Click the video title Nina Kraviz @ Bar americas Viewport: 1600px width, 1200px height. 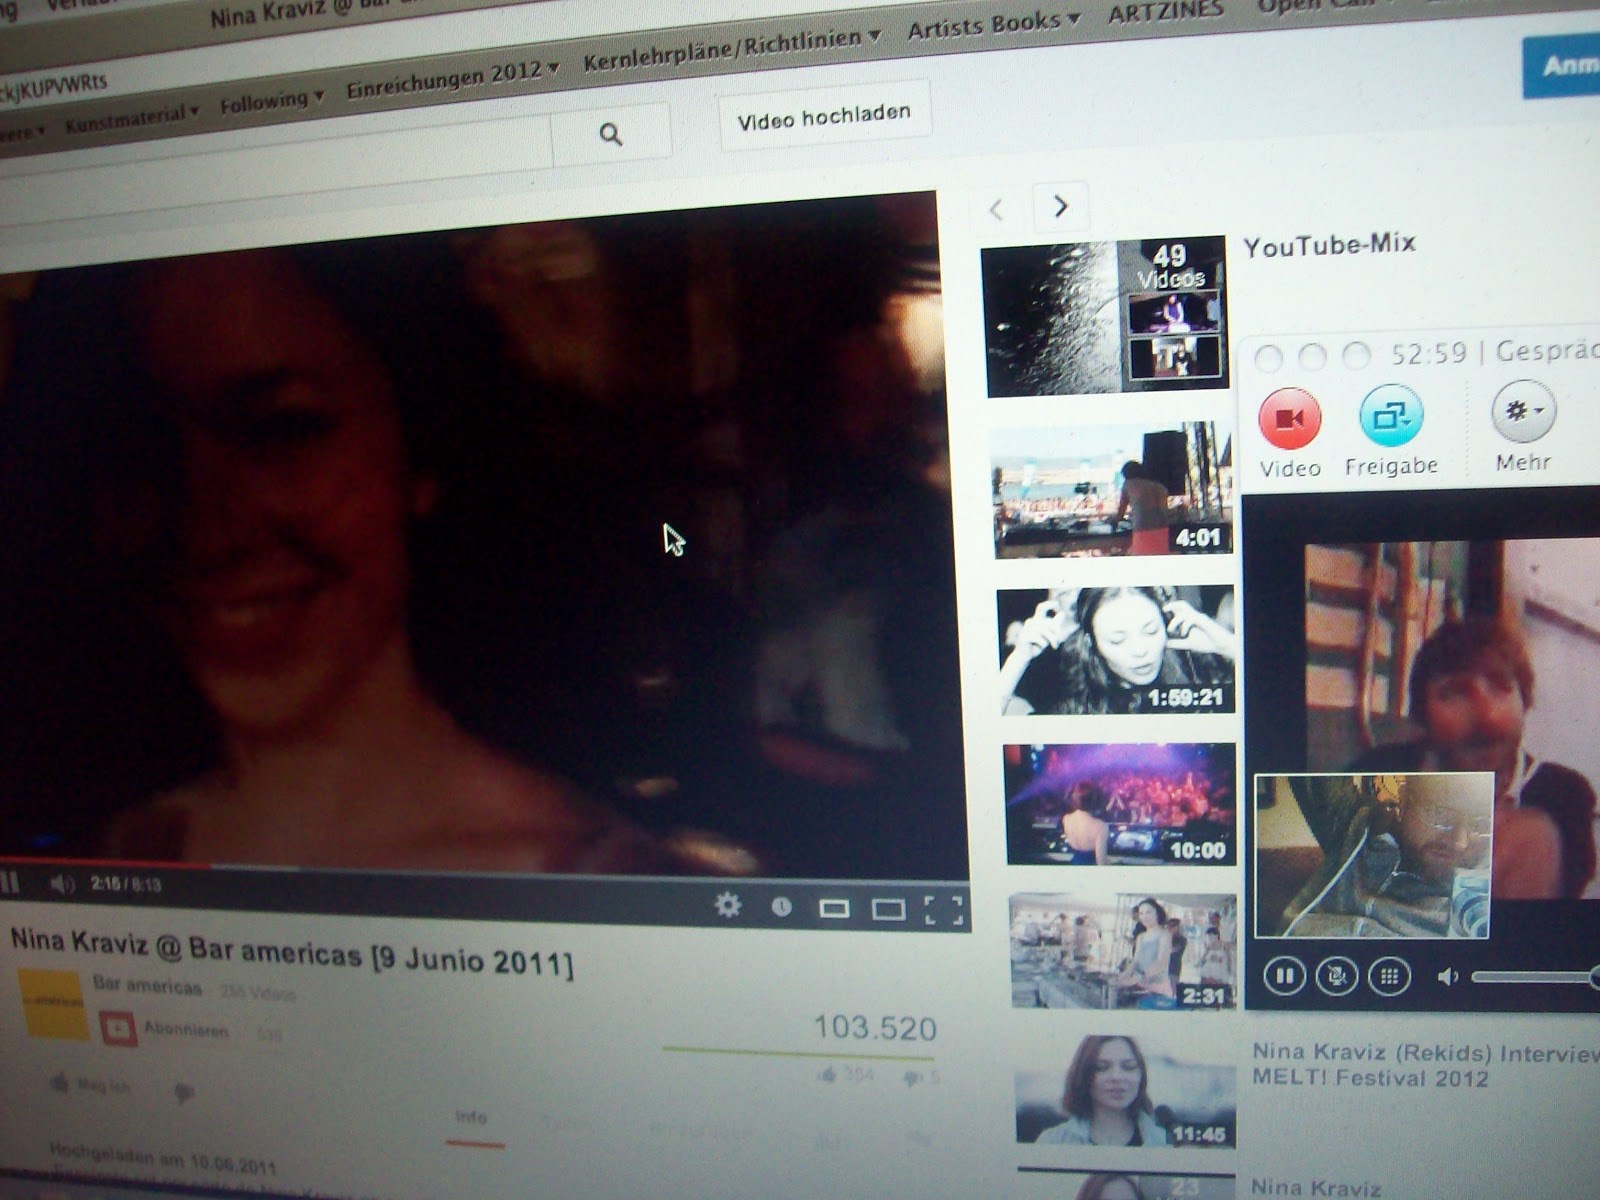[x=292, y=952]
